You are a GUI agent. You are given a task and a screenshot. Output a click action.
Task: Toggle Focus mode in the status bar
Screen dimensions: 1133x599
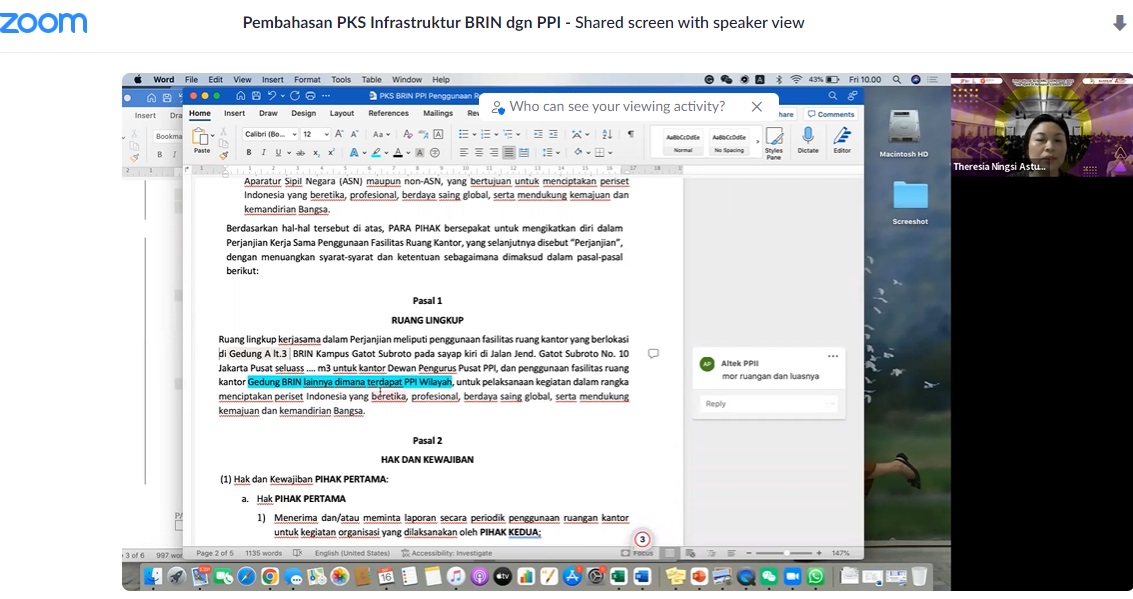pos(637,553)
